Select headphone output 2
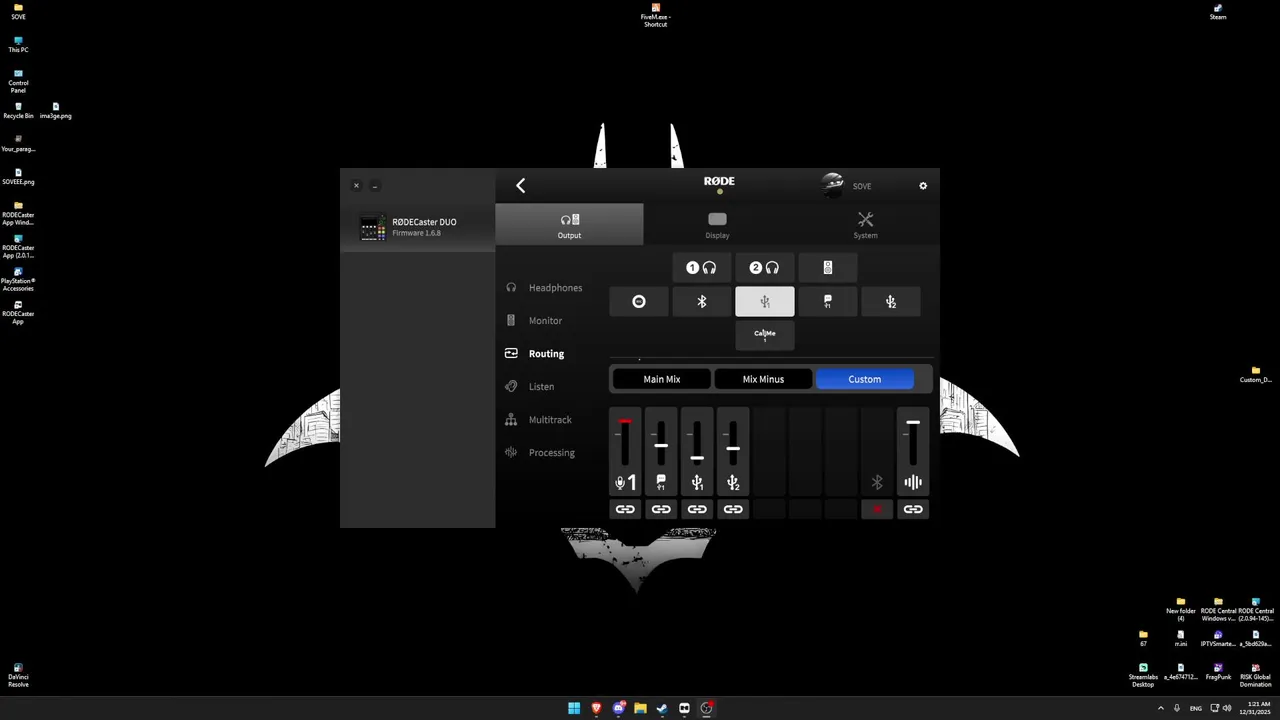This screenshot has width=1280, height=720. click(764, 268)
